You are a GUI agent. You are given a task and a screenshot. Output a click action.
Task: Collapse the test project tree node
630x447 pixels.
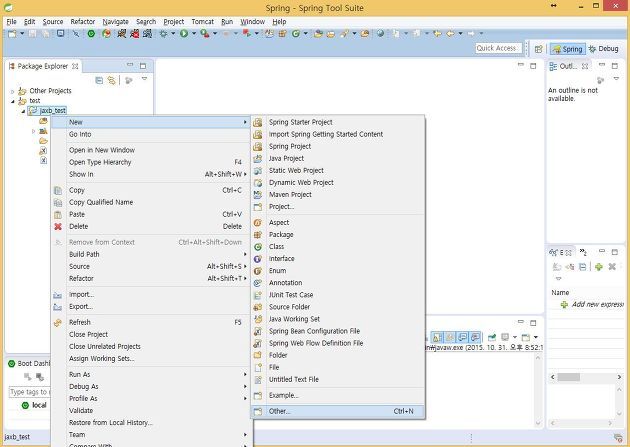point(12,101)
